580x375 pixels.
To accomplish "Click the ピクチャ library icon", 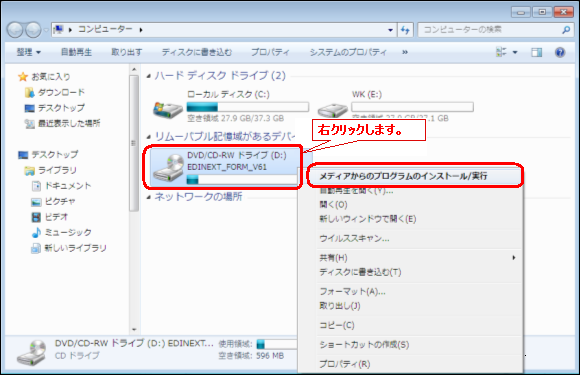I will click(x=36, y=202).
